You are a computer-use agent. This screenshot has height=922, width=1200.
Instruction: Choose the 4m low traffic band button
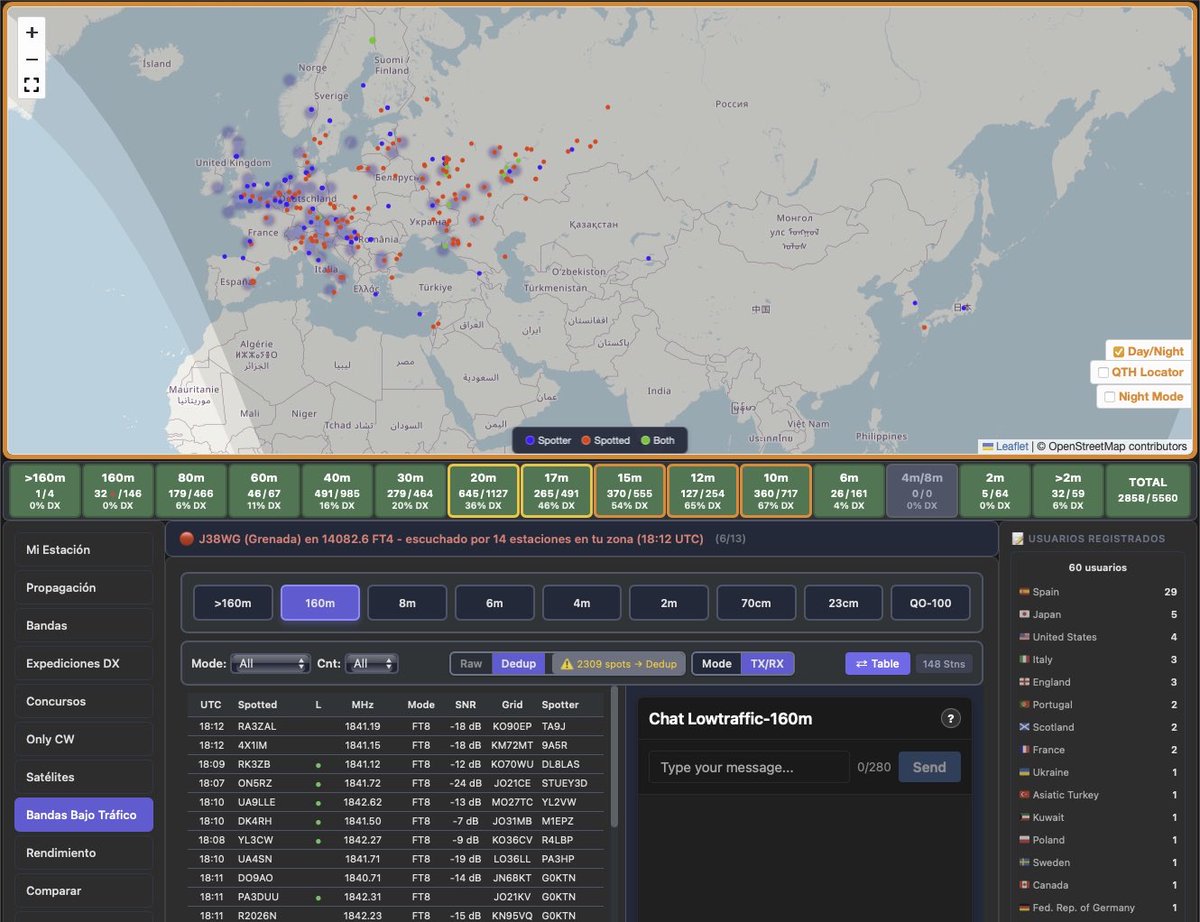(582, 603)
